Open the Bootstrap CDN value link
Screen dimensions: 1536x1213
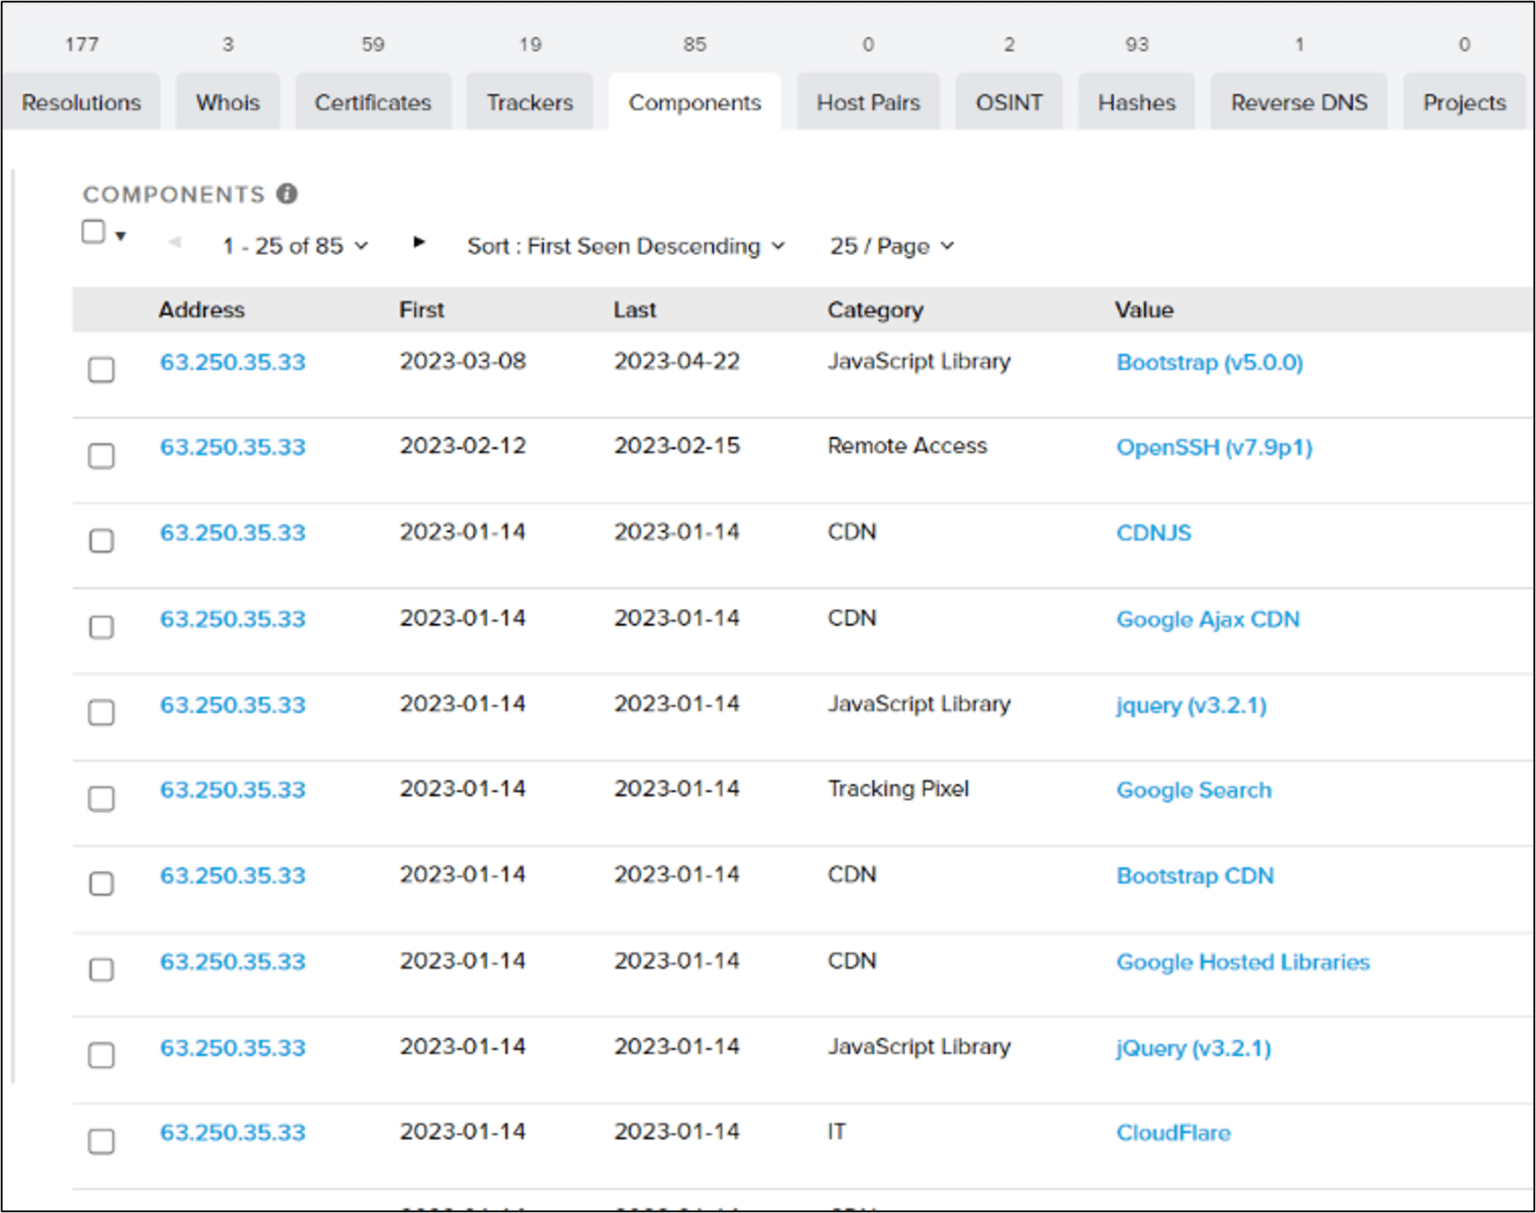point(1195,876)
